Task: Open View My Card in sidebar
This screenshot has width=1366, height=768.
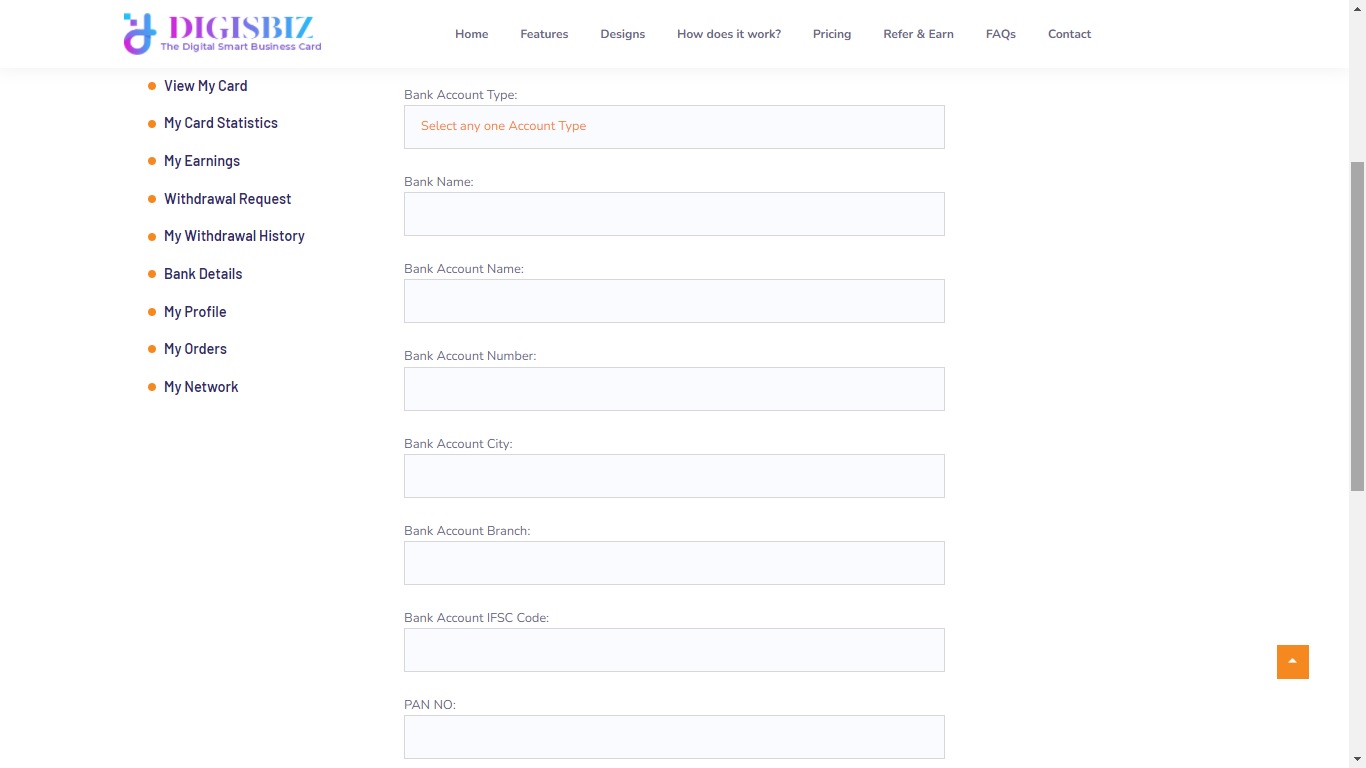Action: click(x=205, y=86)
